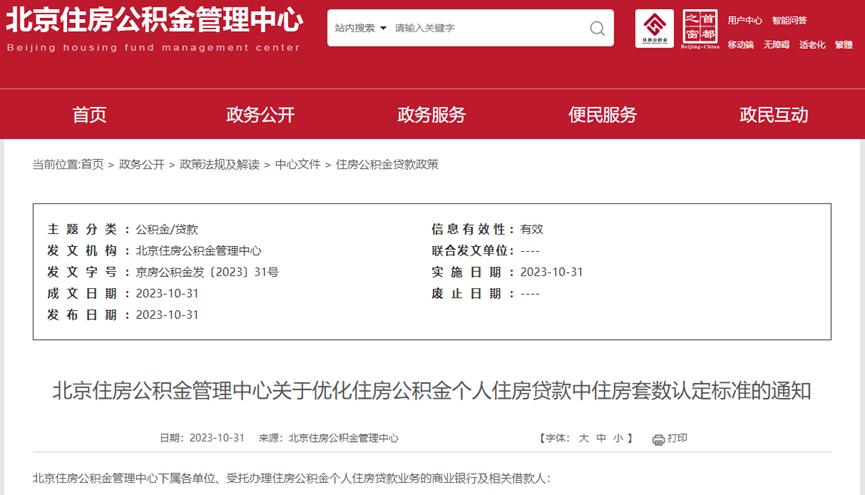
Task: Open the 政务公开 navigation menu
Action: [260, 115]
